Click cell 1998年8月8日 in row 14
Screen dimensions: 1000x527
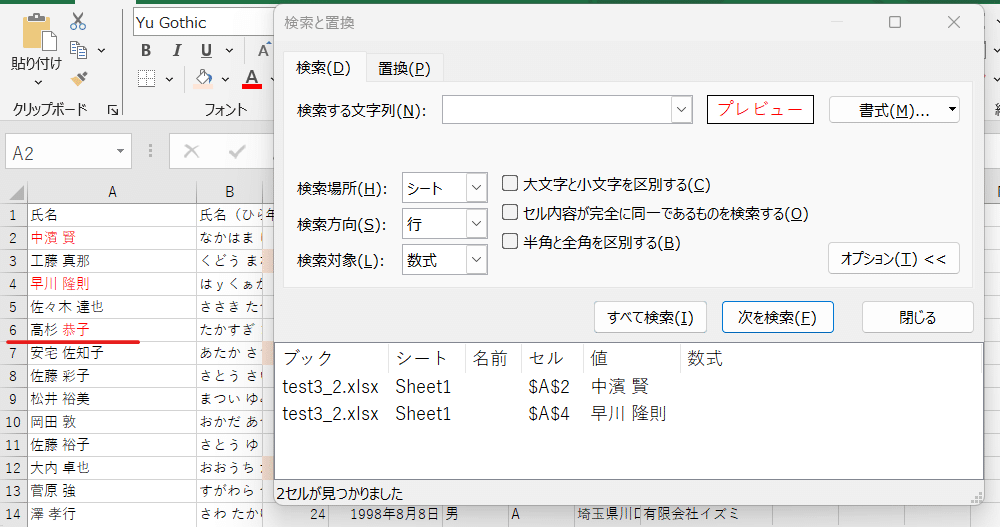pos(386,514)
